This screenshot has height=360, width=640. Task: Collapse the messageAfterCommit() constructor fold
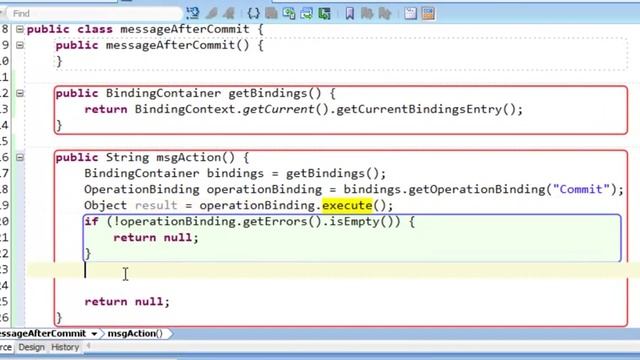tap(20, 45)
